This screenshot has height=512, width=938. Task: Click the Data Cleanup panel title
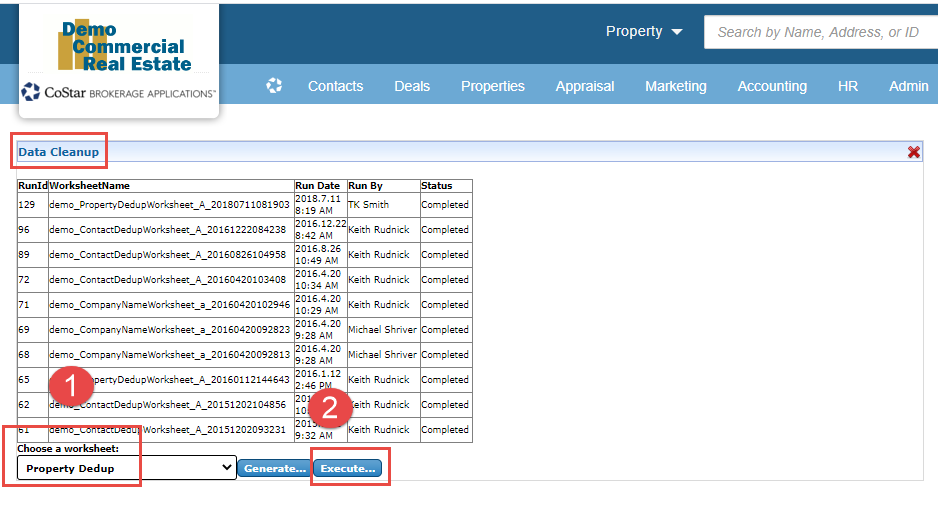coord(58,152)
